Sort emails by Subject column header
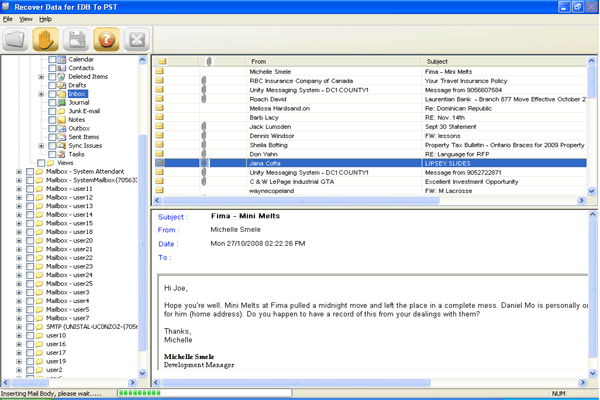Viewport: 600px width, 400px height. click(x=436, y=62)
